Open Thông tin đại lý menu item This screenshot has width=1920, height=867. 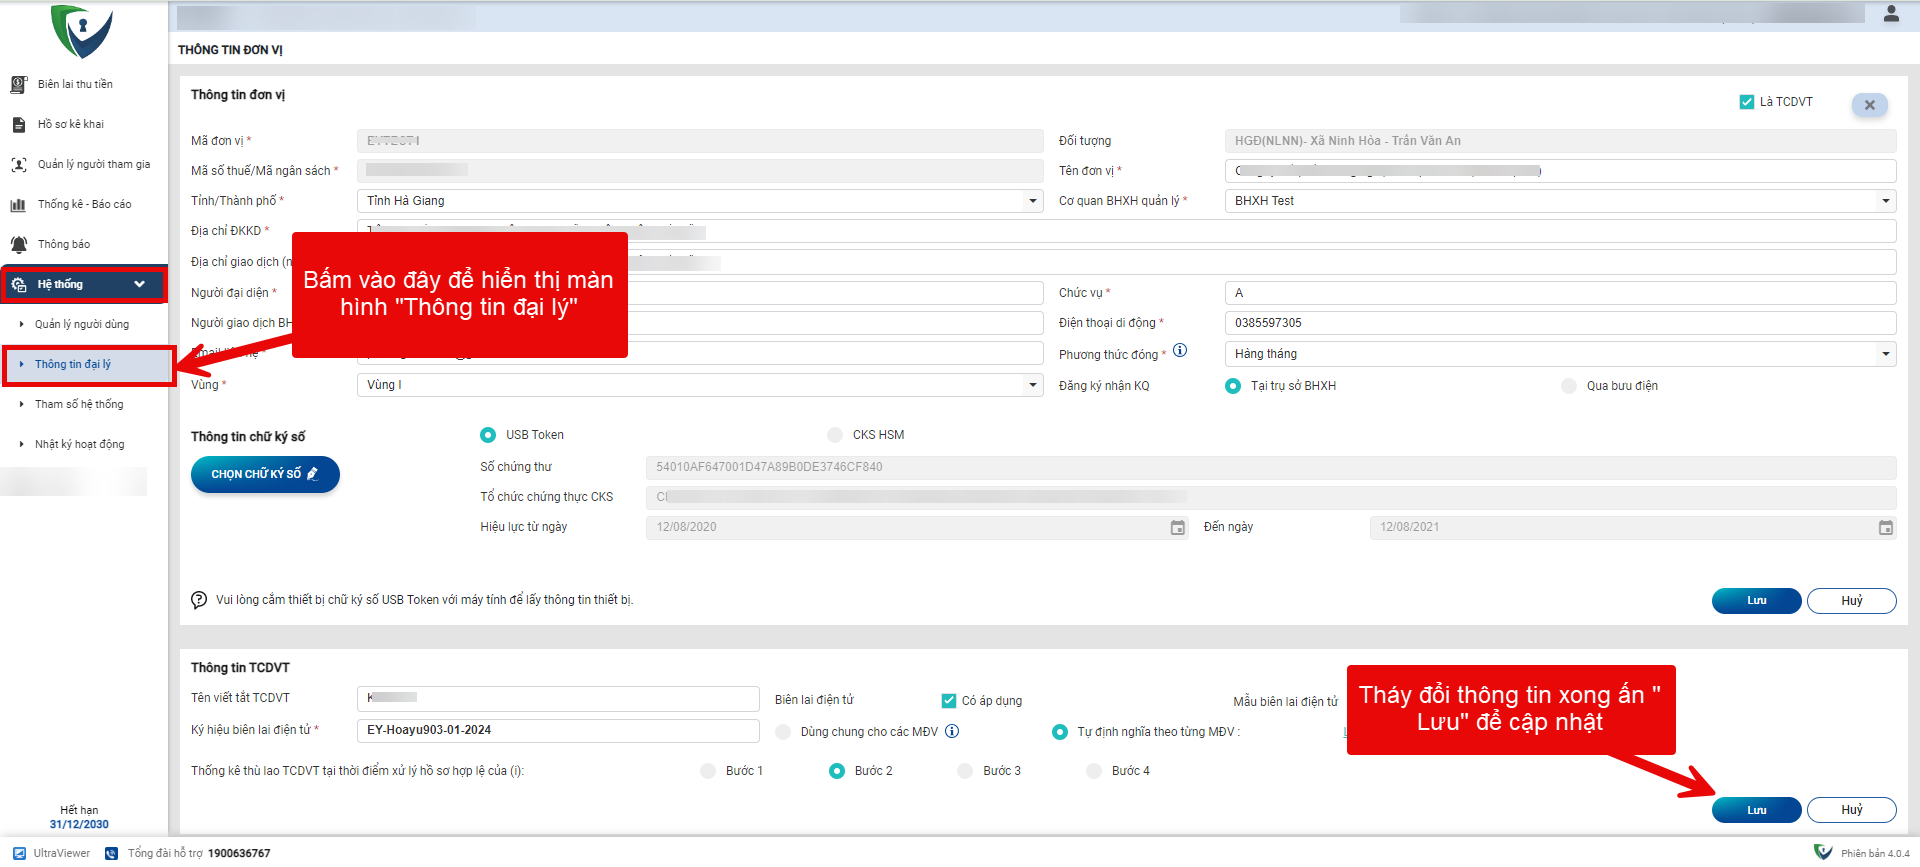(x=73, y=365)
